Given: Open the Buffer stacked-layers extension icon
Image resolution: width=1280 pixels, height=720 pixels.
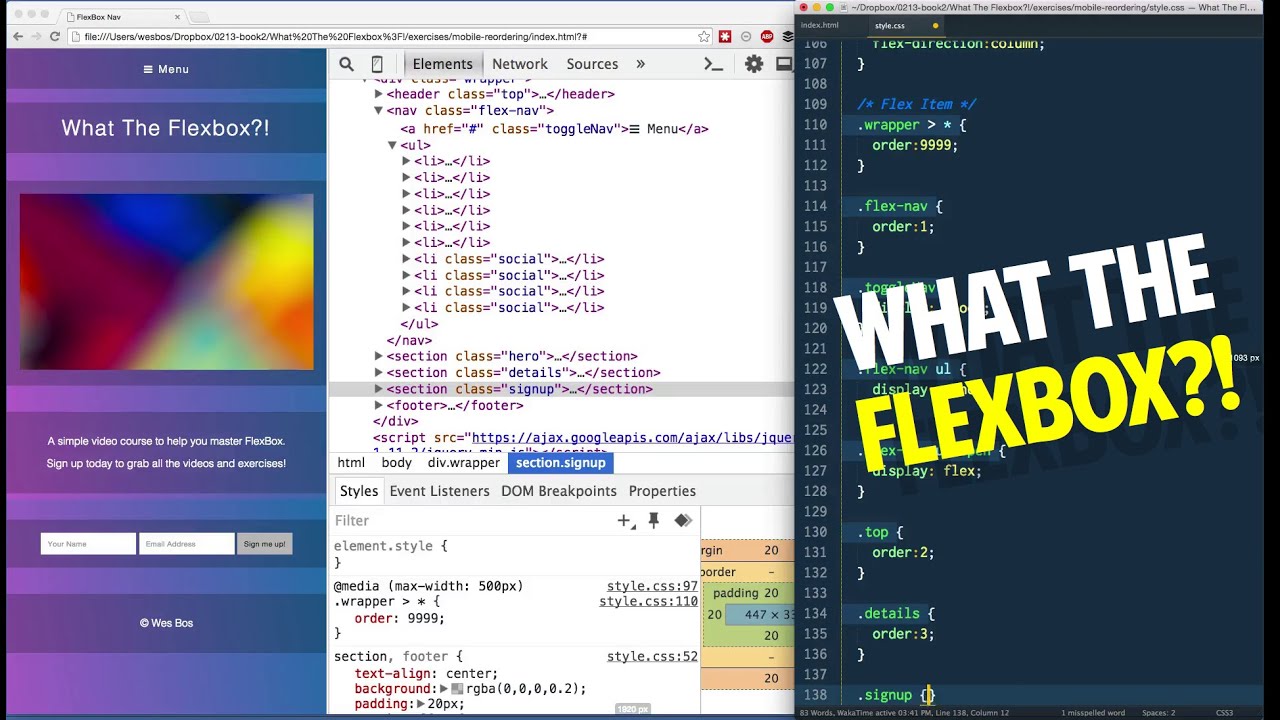Looking at the screenshot, I should coord(787,37).
